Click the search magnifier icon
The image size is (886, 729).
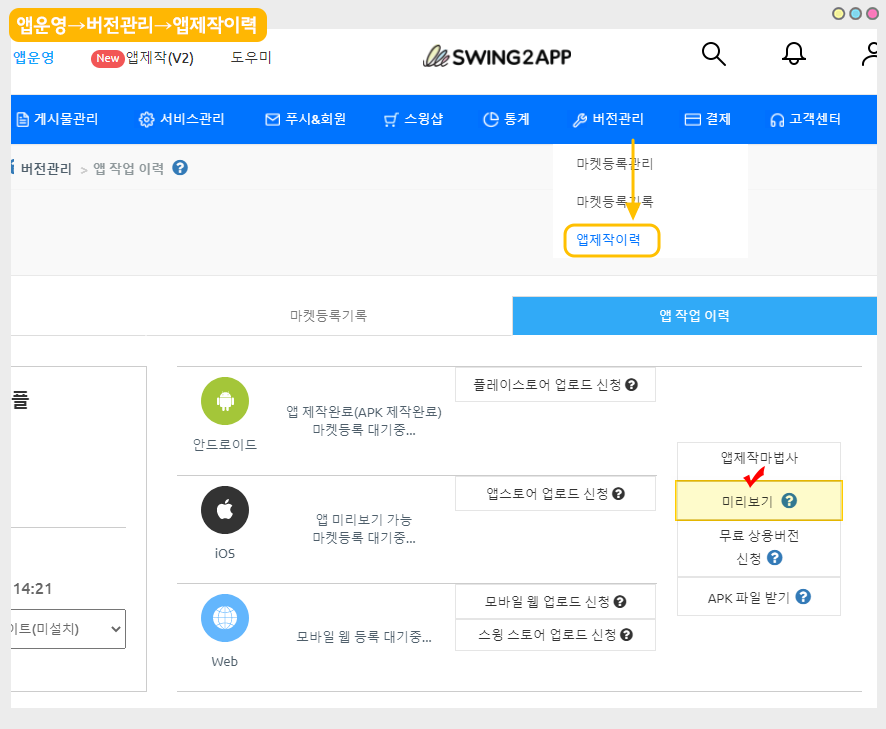[713, 55]
